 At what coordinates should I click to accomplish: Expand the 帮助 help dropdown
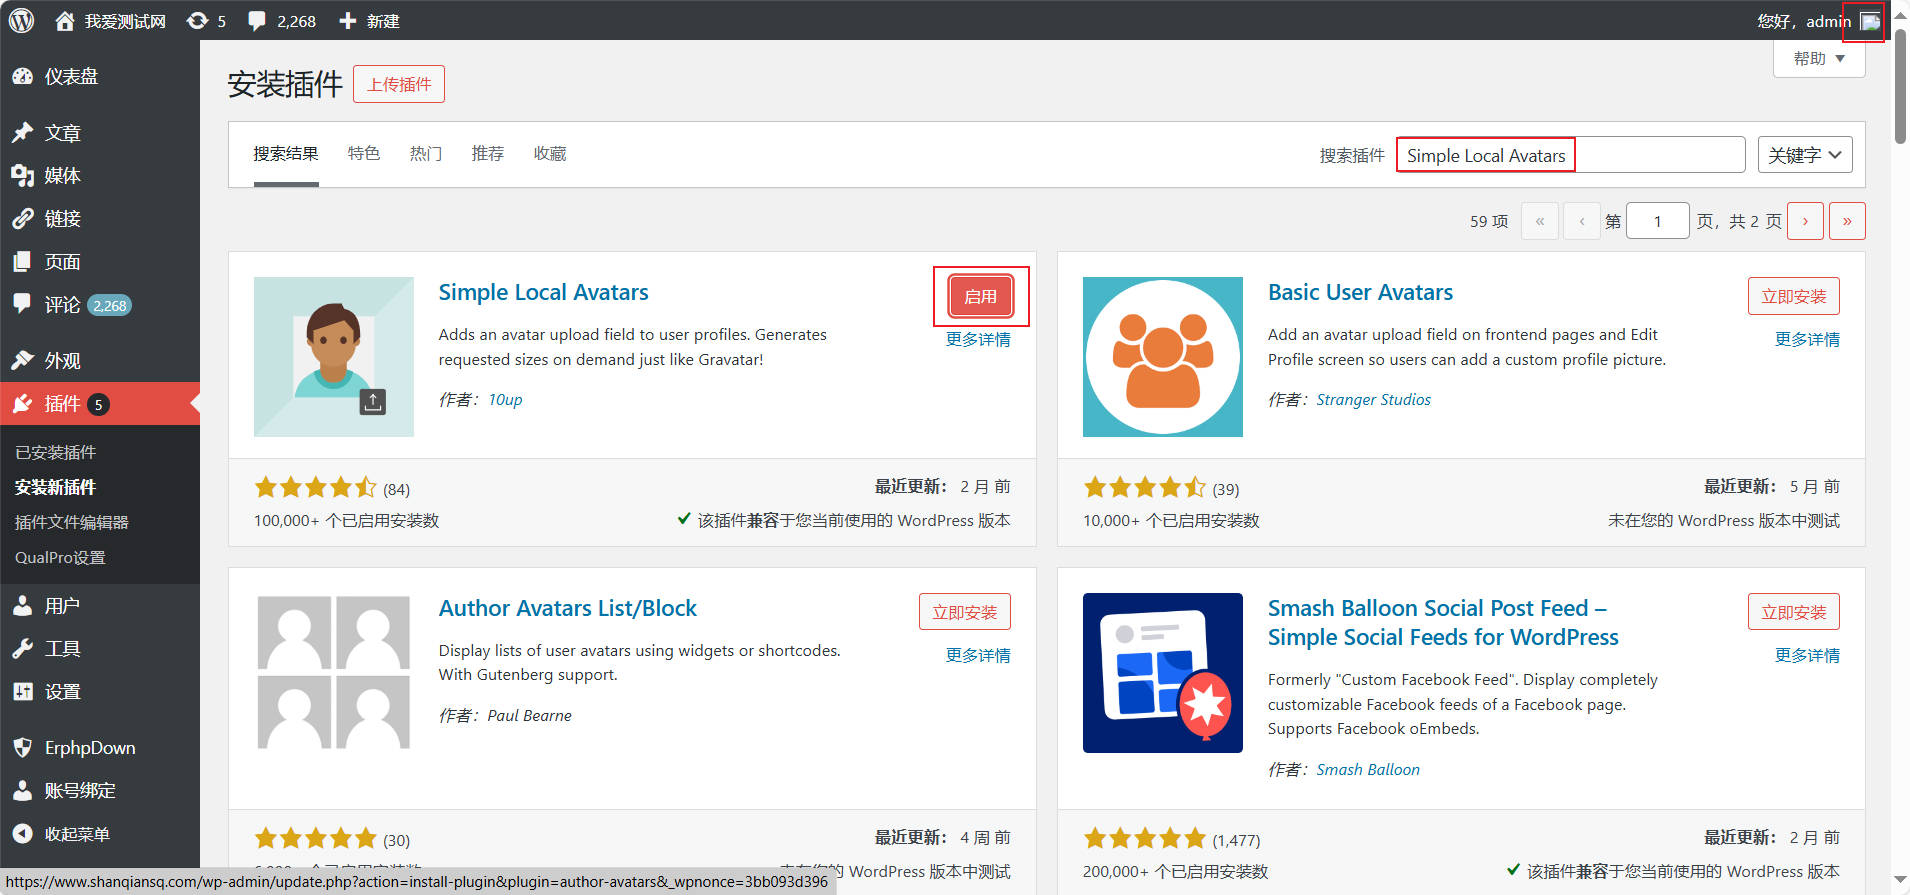pyautogui.click(x=1819, y=59)
